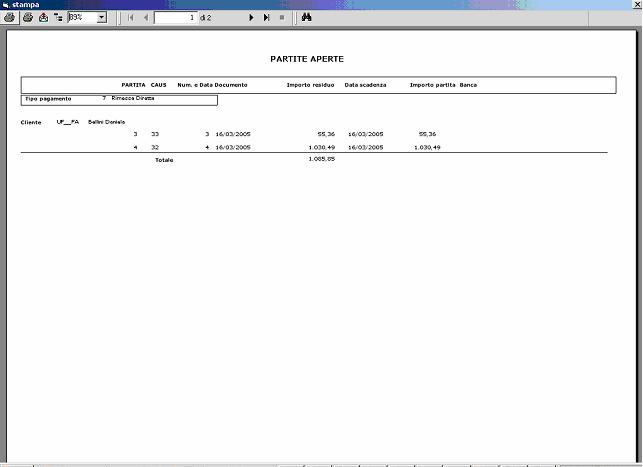643x467 pixels.
Task: Click causale code 33
Action: 155,134
